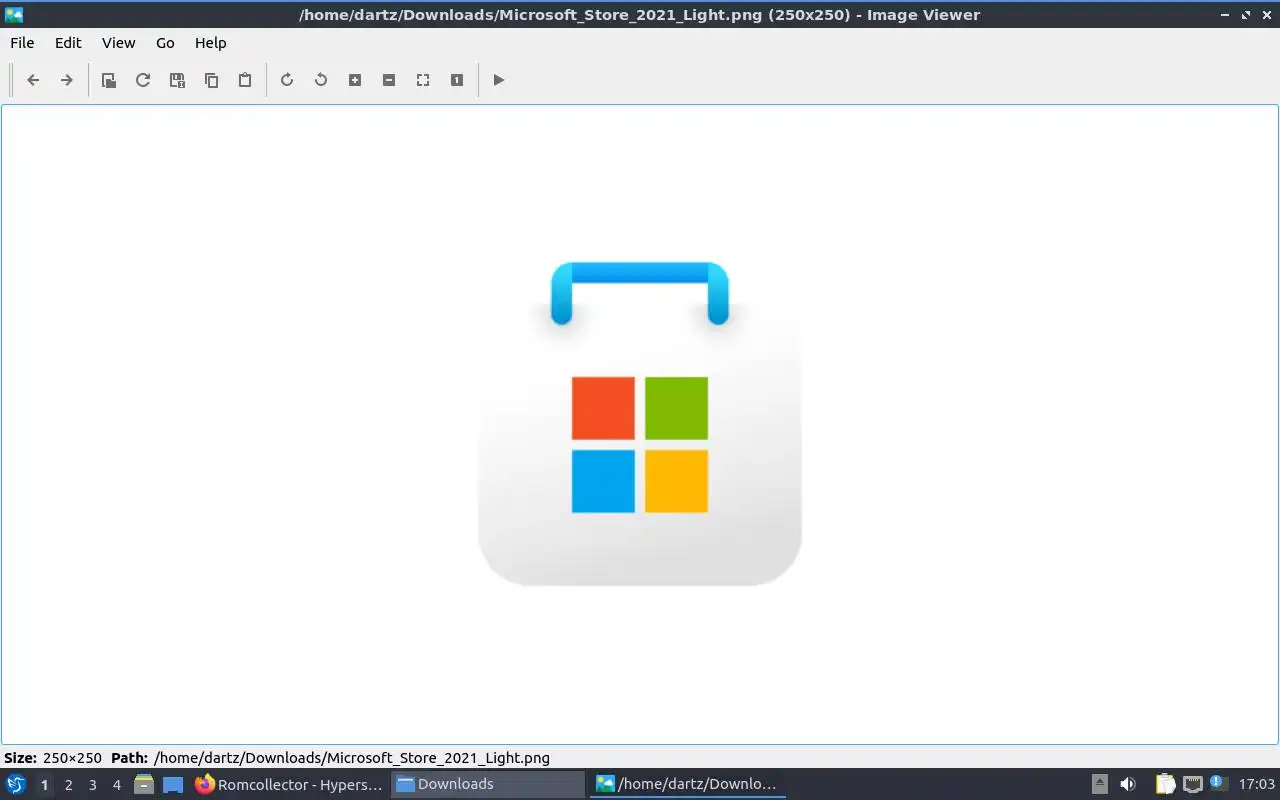Open the Edit menu
The width and height of the screenshot is (1280, 800).
68,43
